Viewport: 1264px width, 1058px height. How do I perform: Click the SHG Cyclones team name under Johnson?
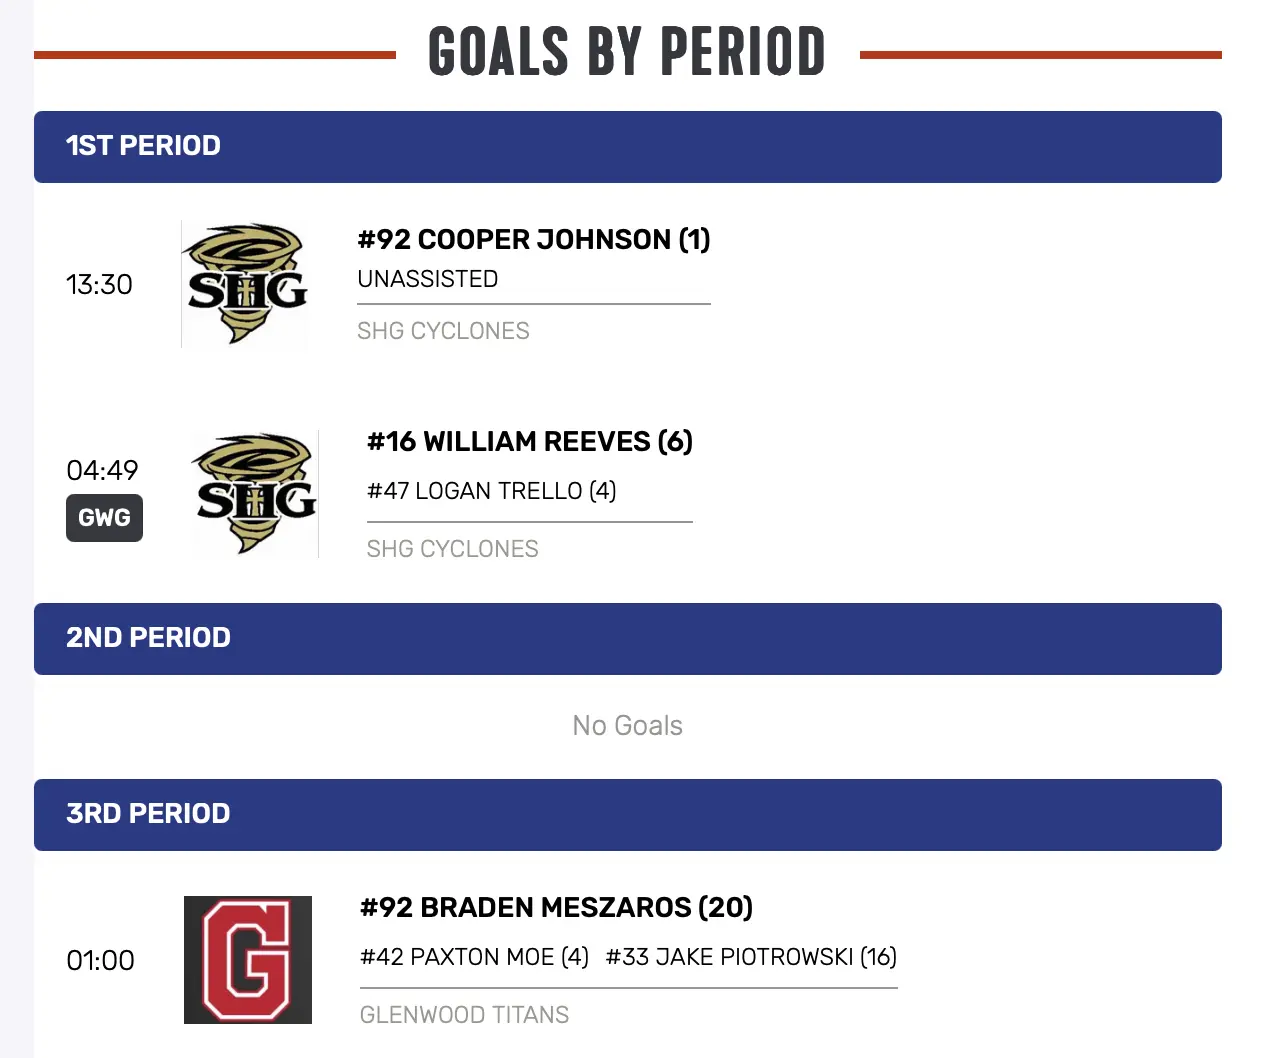pyautogui.click(x=443, y=331)
